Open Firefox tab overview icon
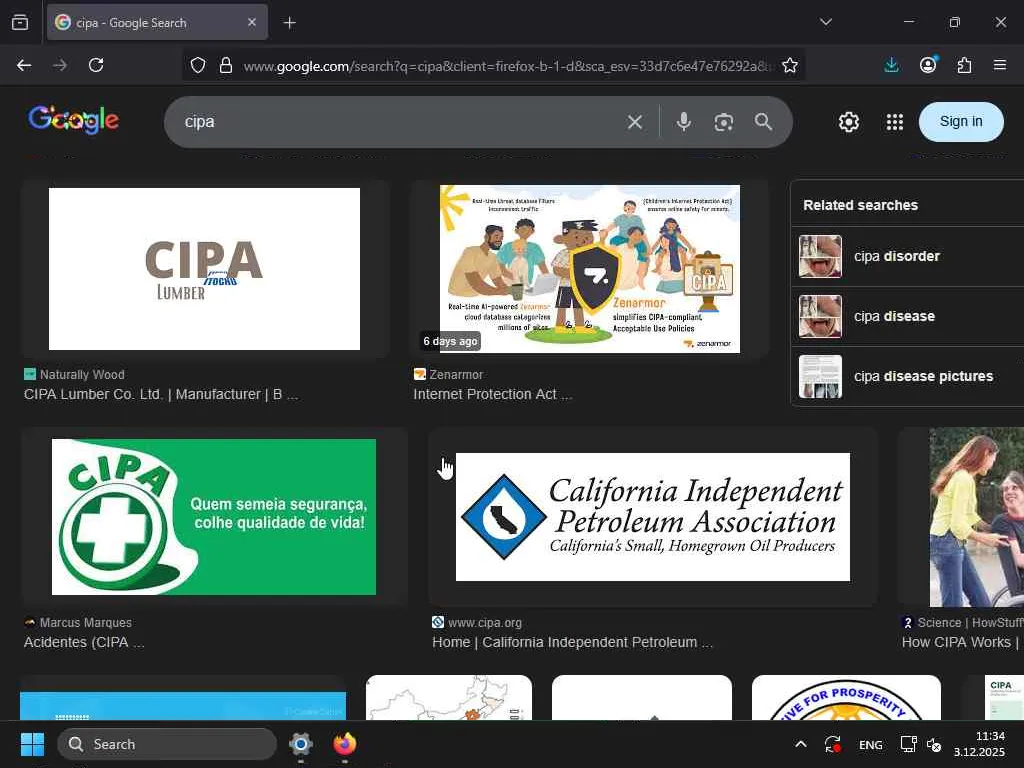This screenshot has height=768, width=1024. pyautogui.click(x=20, y=22)
